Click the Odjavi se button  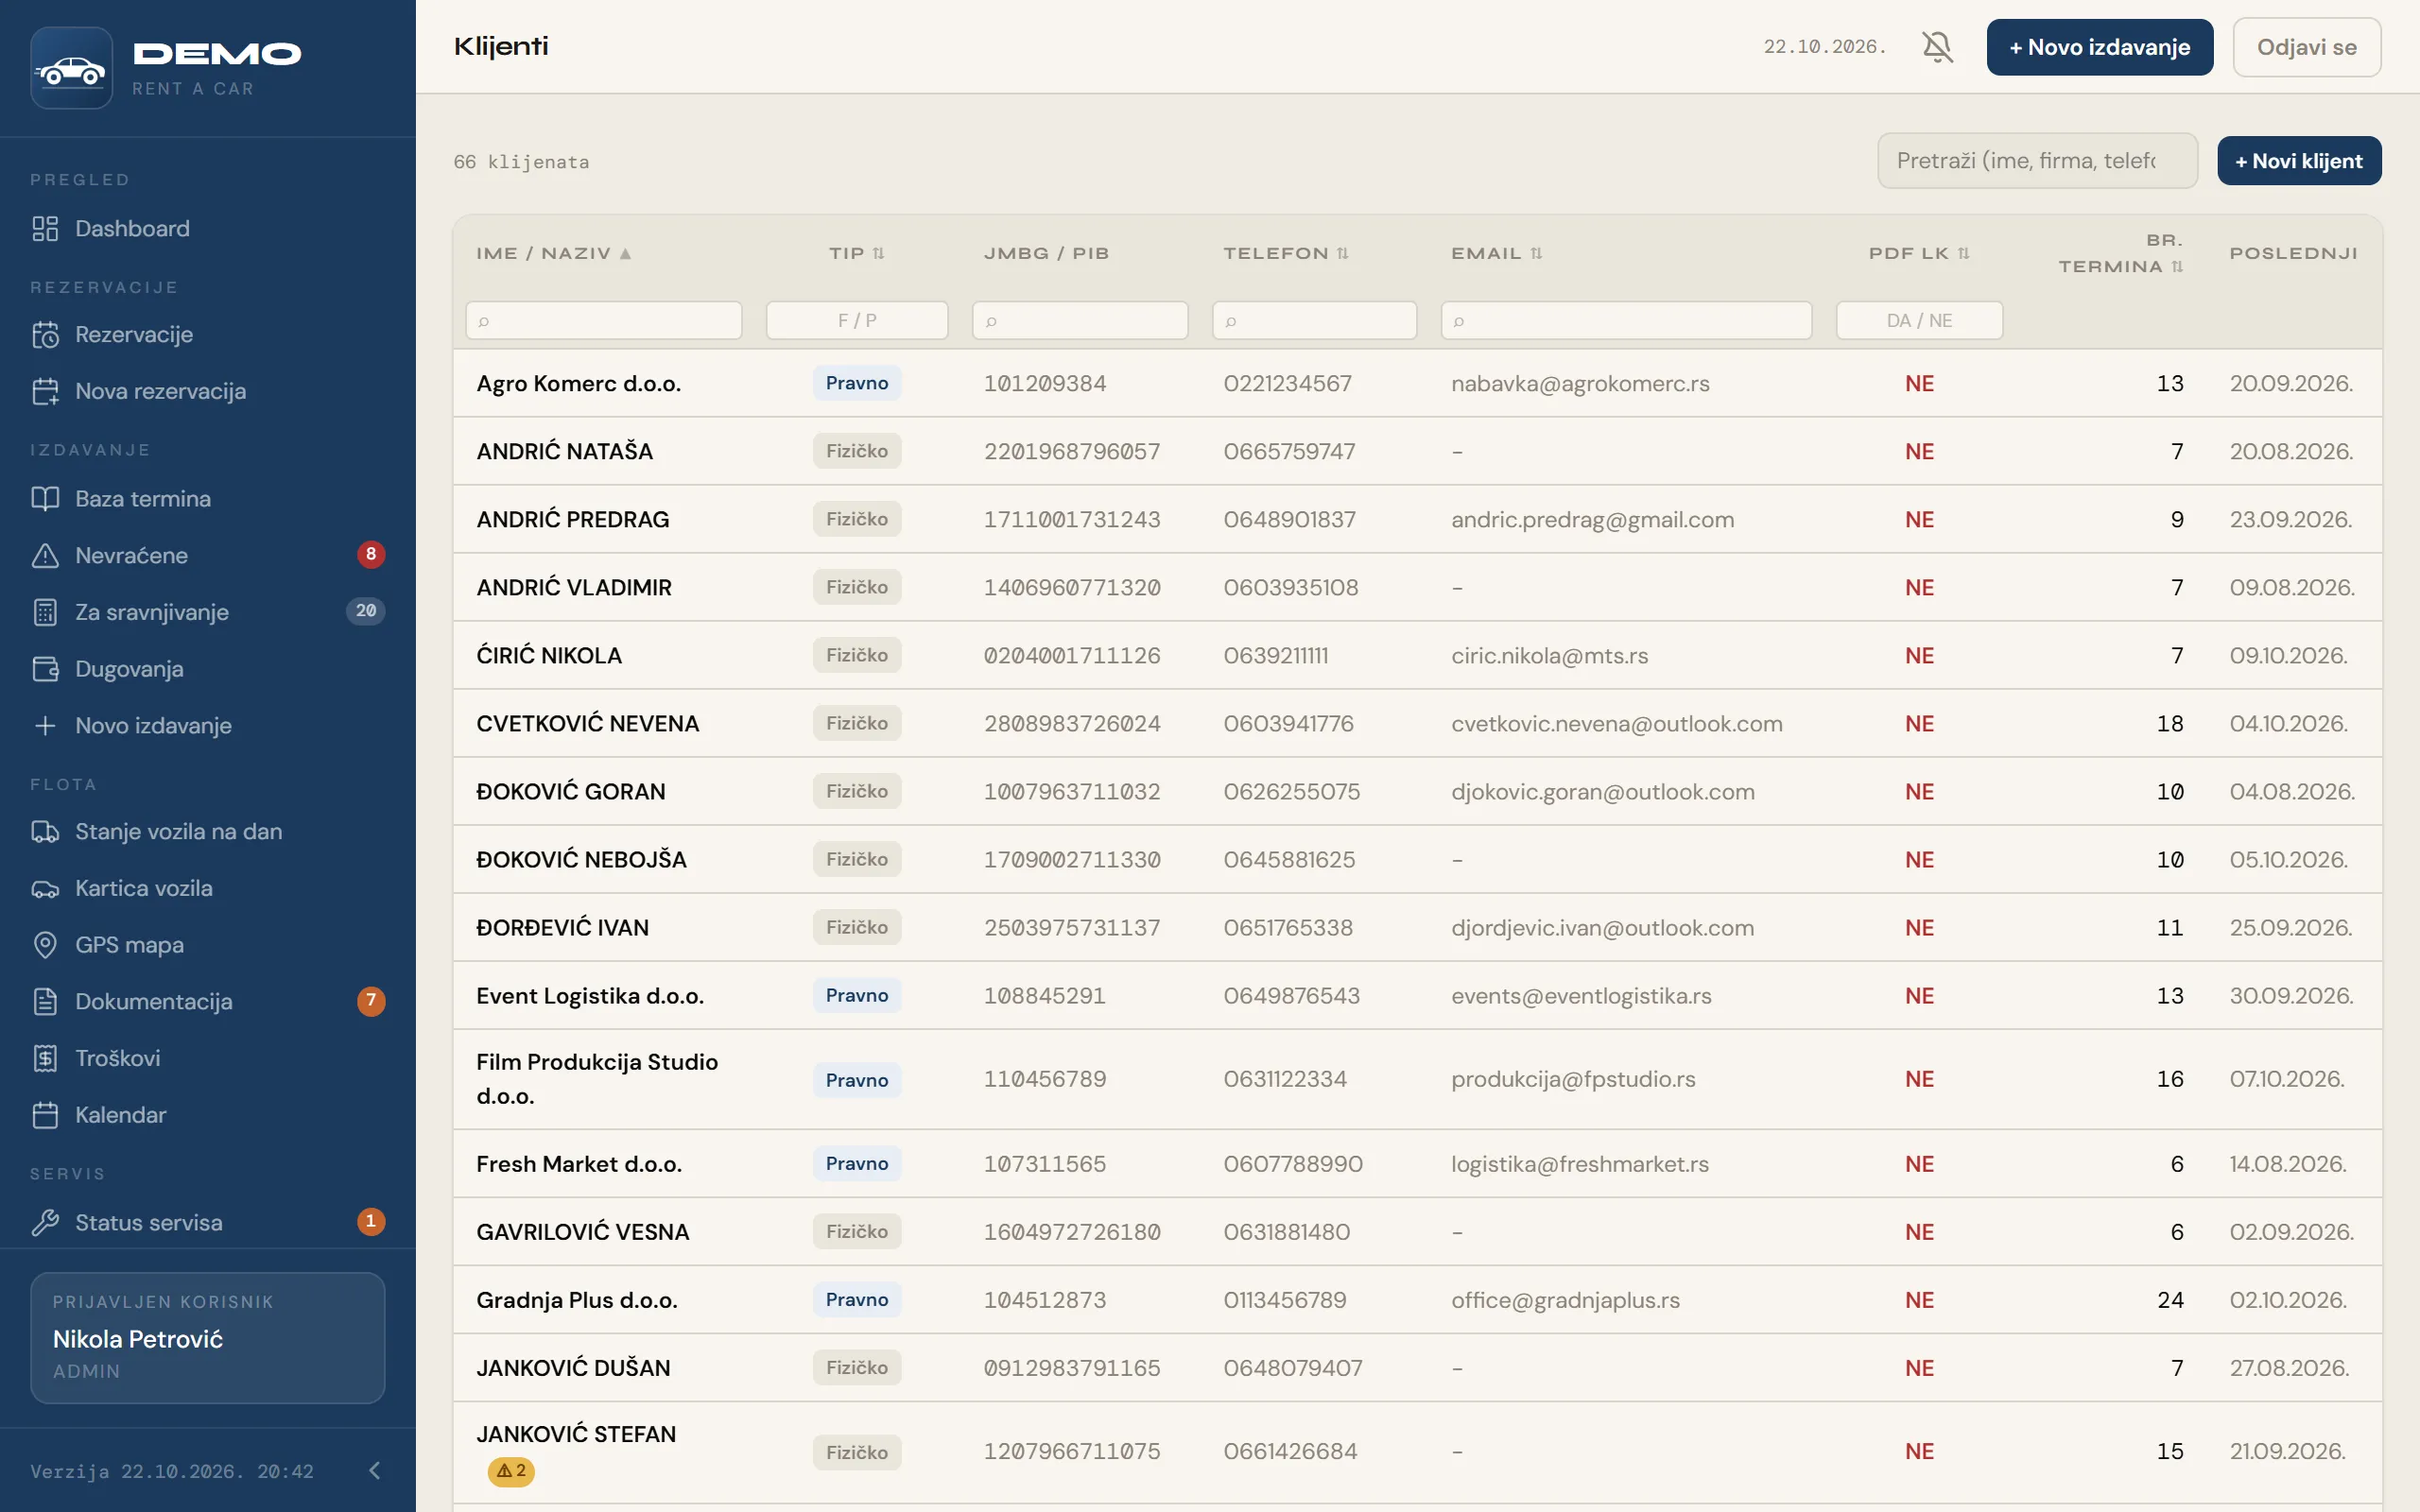pyautogui.click(x=2306, y=47)
